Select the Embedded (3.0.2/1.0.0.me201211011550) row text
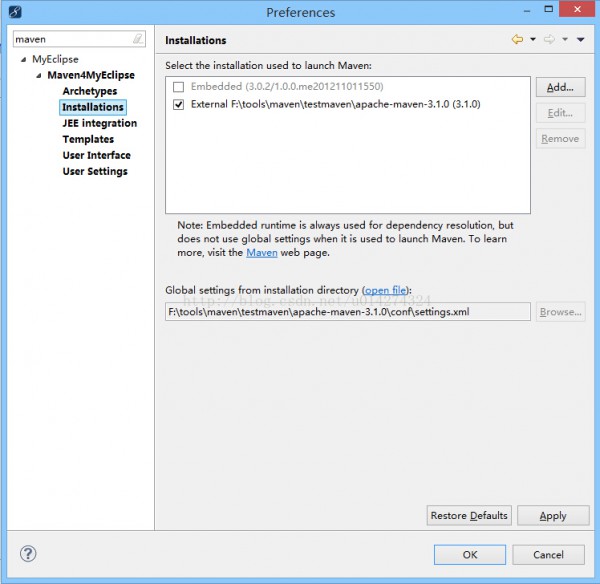The image size is (600, 584). (287, 86)
